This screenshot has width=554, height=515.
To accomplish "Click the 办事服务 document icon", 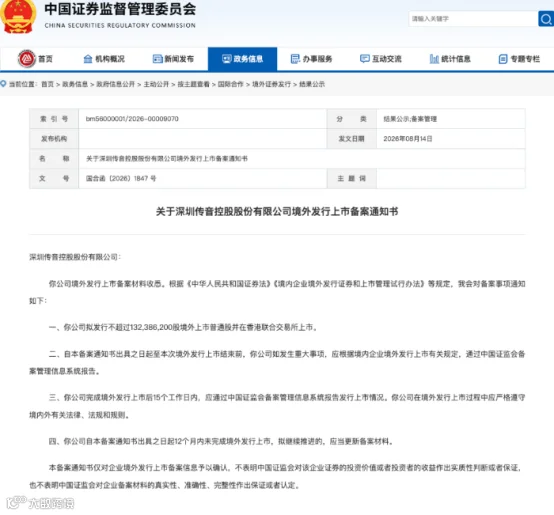I will pyautogui.click(x=295, y=59).
